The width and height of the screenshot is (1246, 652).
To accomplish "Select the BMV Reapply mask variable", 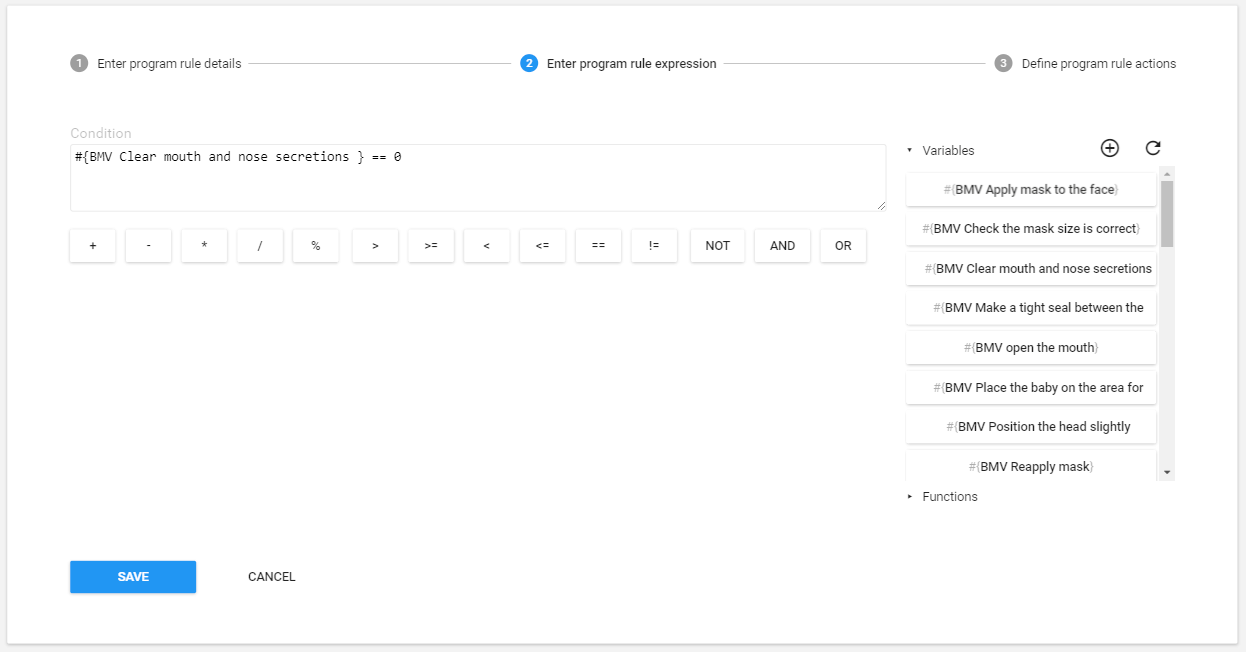I will click(x=1031, y=467).
